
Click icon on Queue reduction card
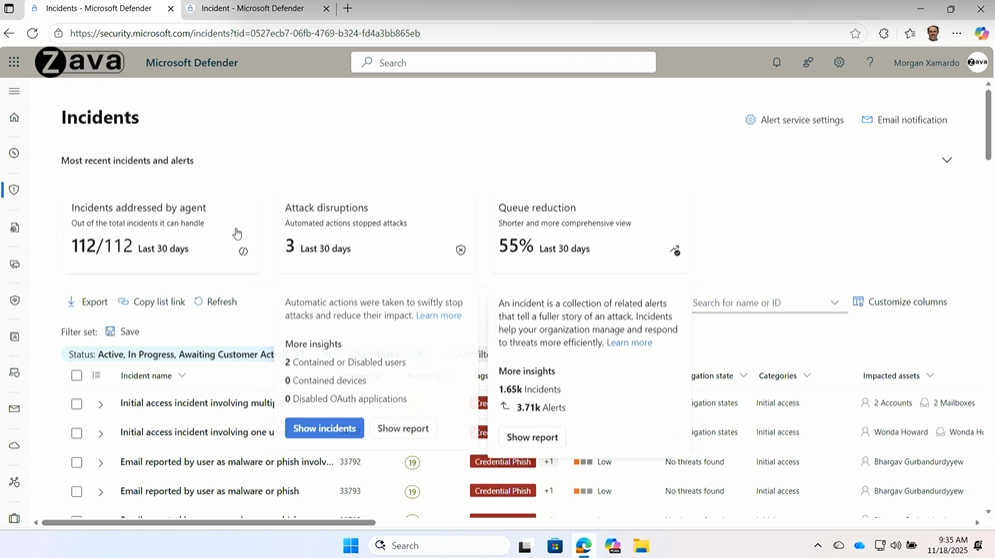point(675,251)
